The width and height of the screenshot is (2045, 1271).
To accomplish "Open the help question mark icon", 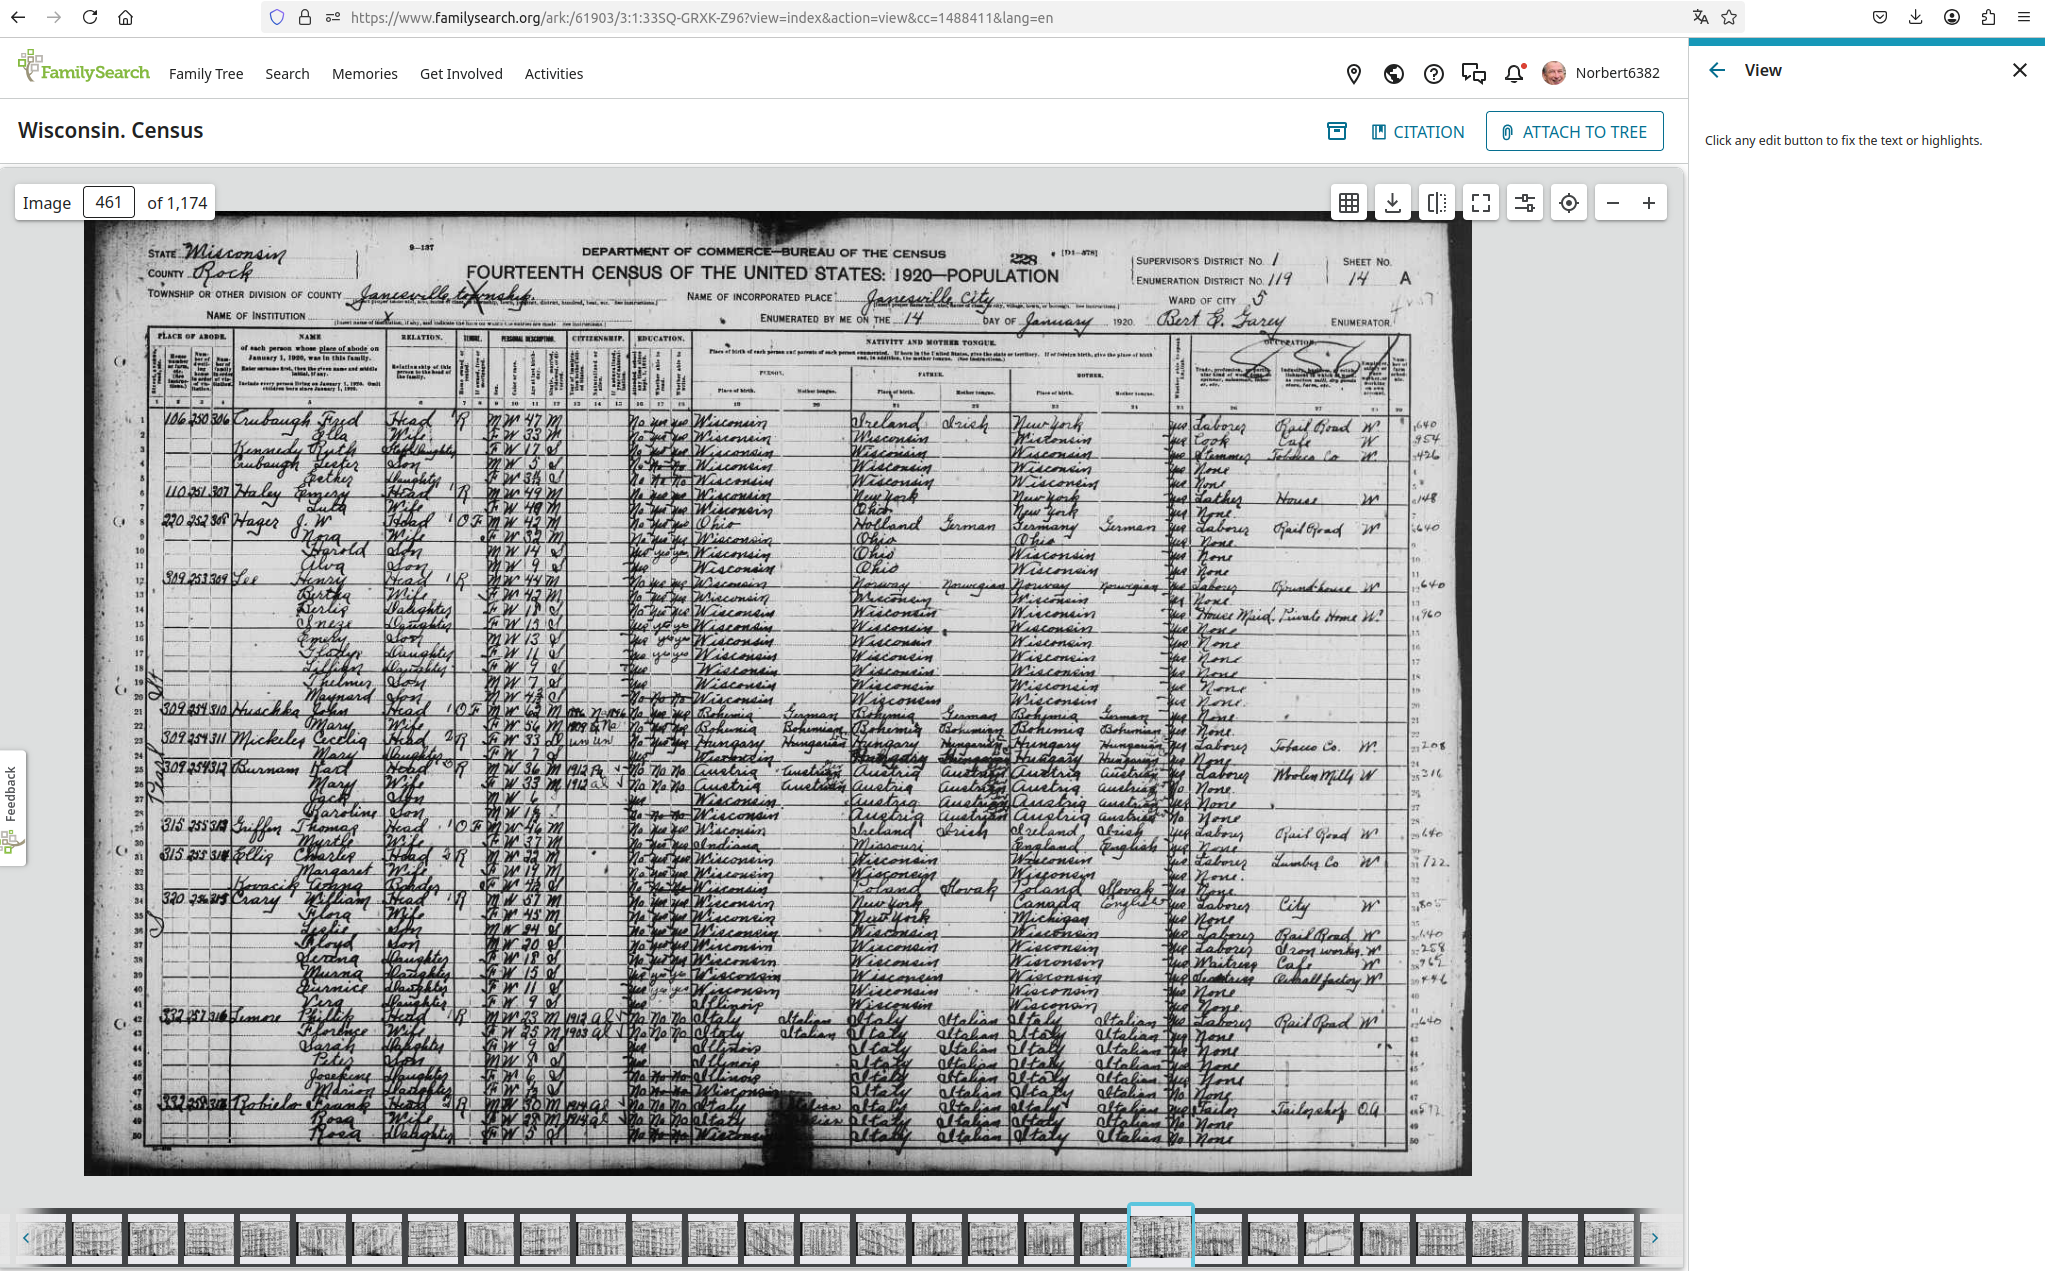I will 1433,74.
